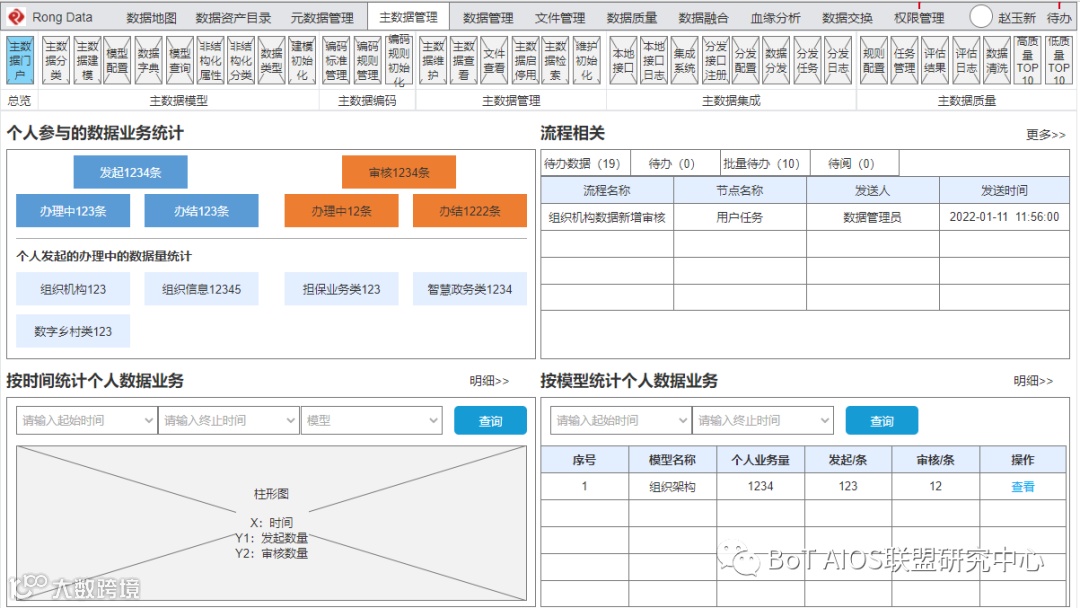Expand end time dropdown in 按时间统计 section
Image resolution: width=1080 pixels, height=608 pixels.
[x=229, y=420]
